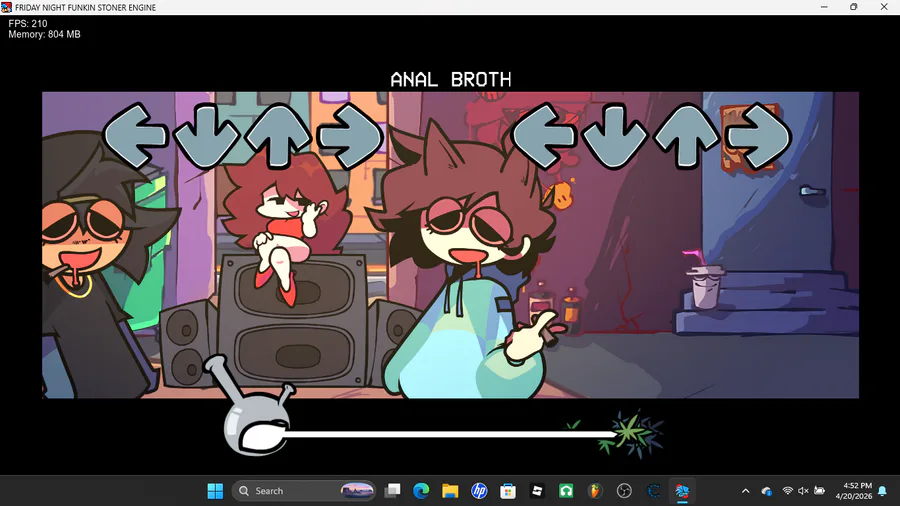The height and width of the screenshot is (506, 900).
Task: Click the battery status tray icon
Action: pos(820,491)
